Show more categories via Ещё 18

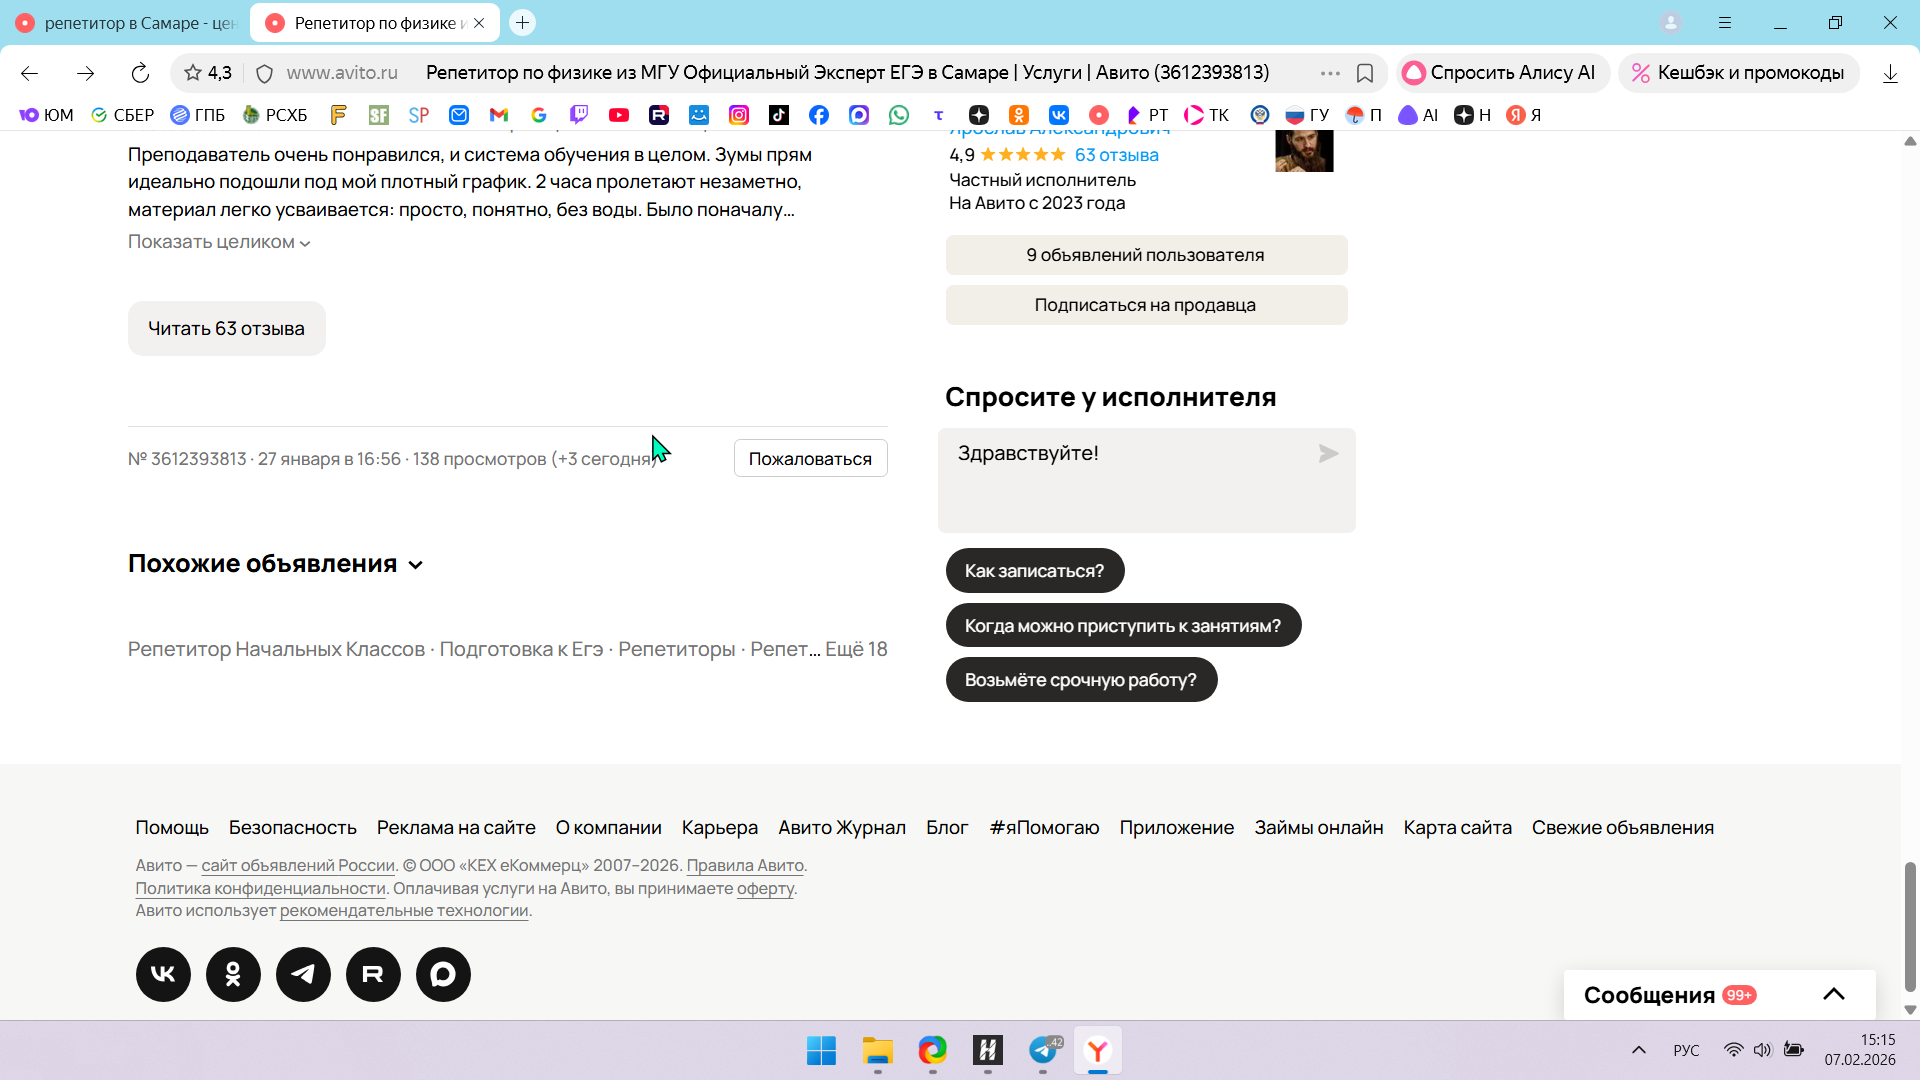click(x=856, y=649)
